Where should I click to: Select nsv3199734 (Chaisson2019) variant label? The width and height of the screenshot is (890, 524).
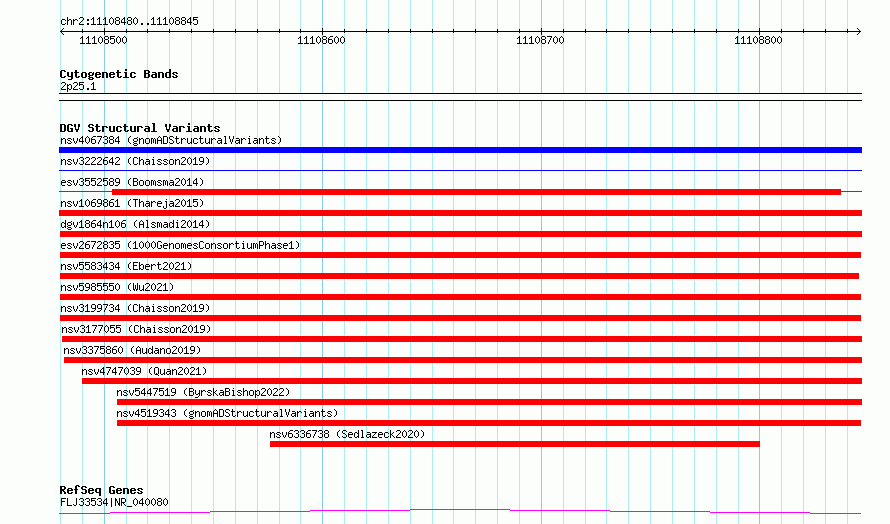pyautogui.click(x=135, y=308)
